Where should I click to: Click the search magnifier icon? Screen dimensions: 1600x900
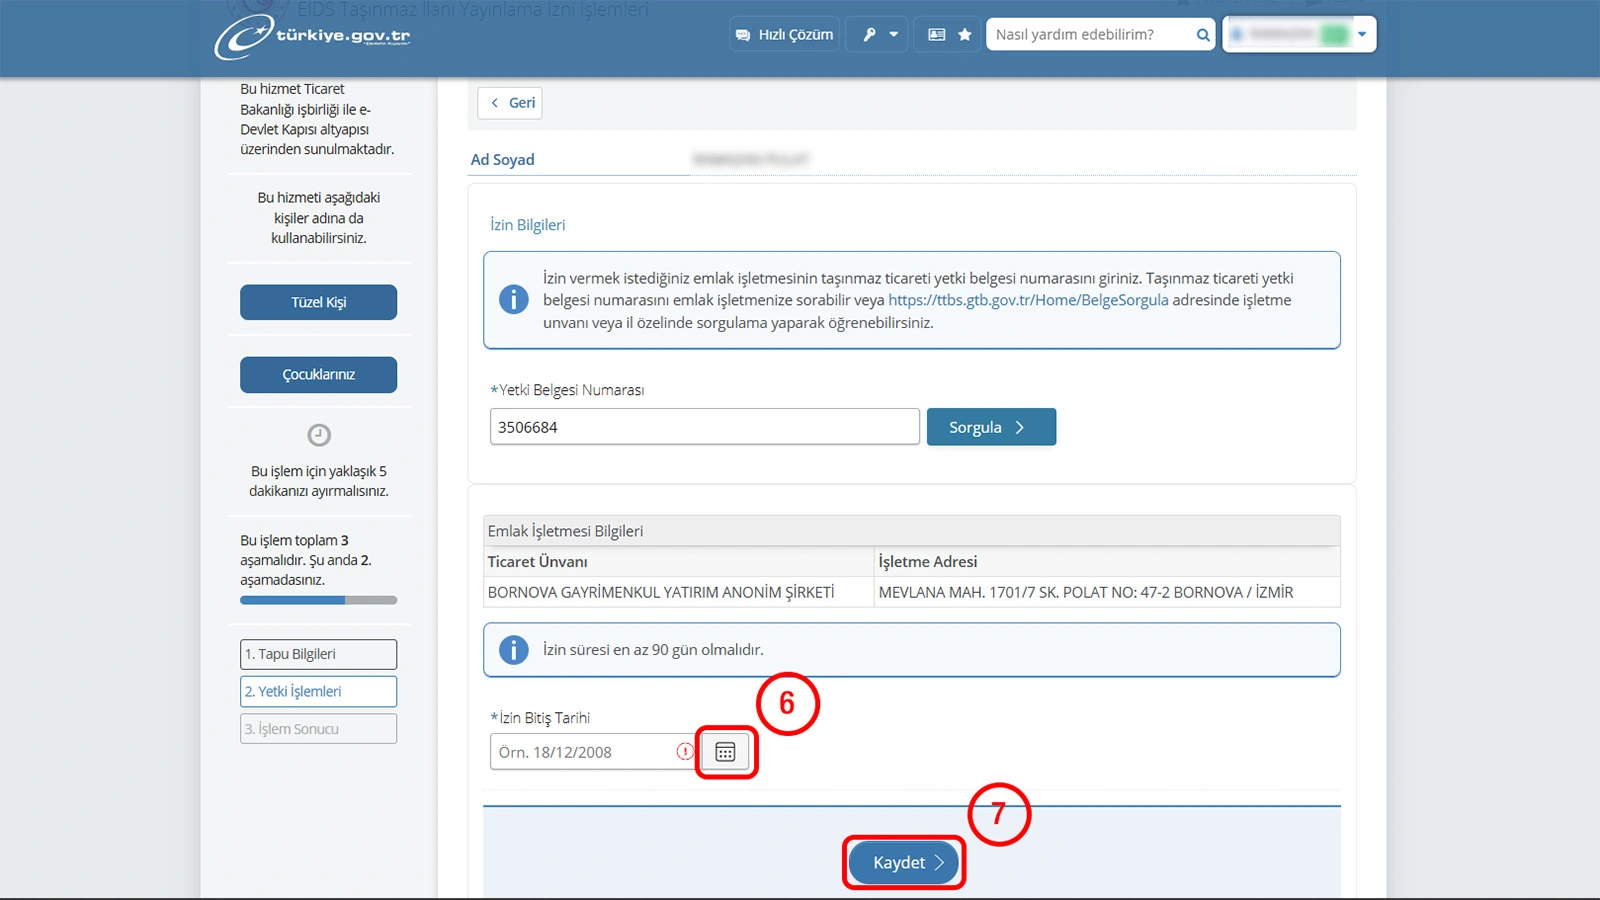[x=1203, y=35]
